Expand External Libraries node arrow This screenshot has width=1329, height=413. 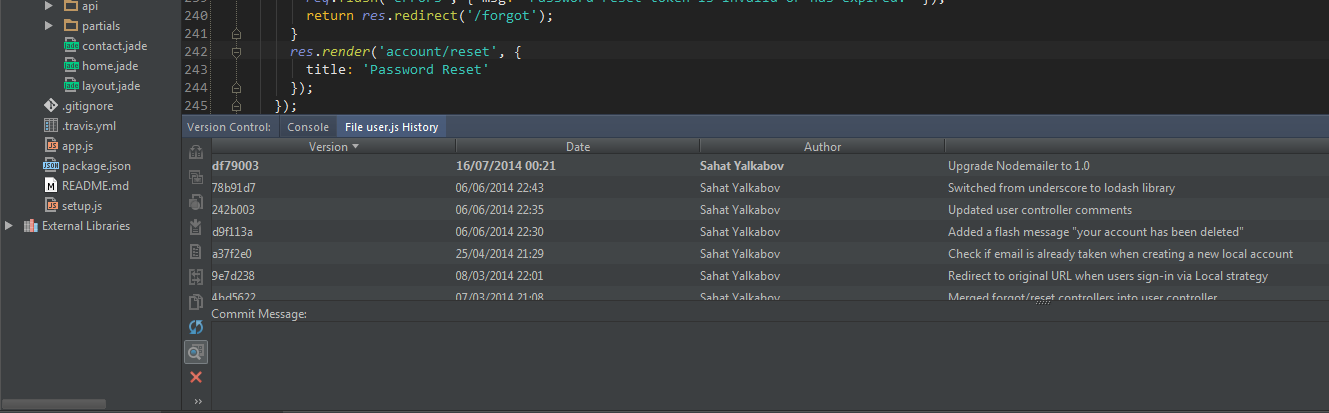pyautogui.click(x=9, y=226)
